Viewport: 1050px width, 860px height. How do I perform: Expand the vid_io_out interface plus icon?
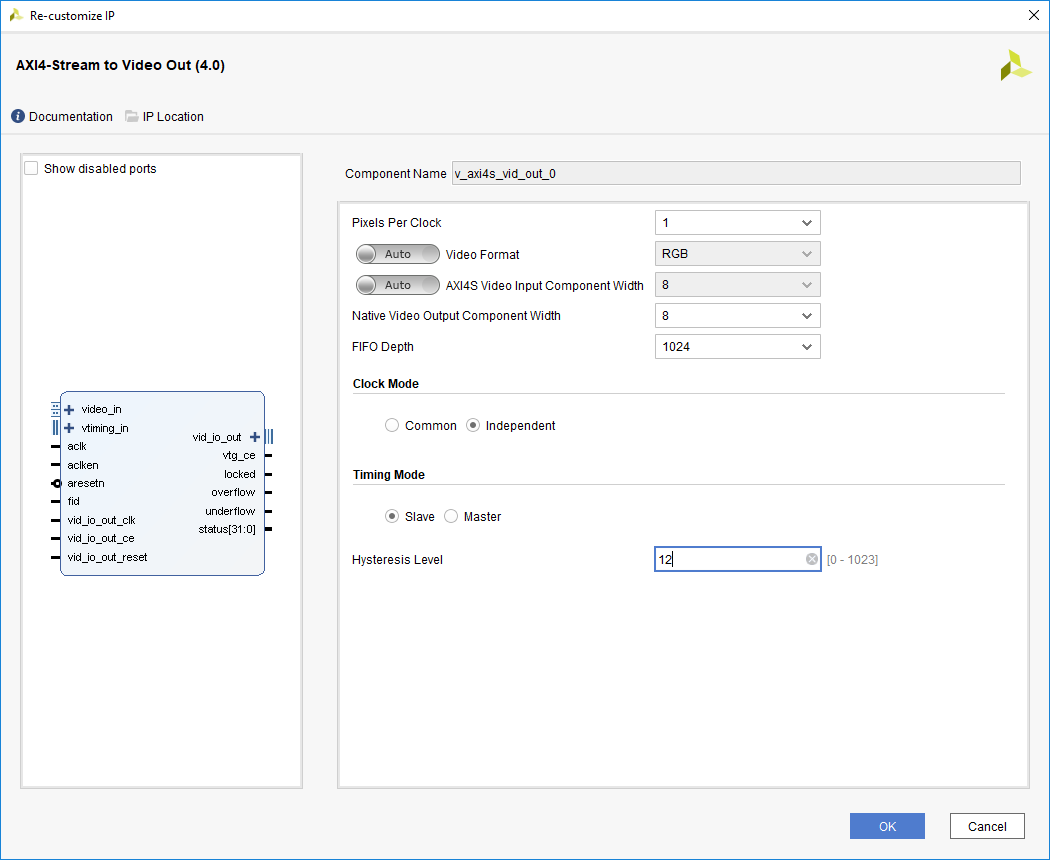254,437
